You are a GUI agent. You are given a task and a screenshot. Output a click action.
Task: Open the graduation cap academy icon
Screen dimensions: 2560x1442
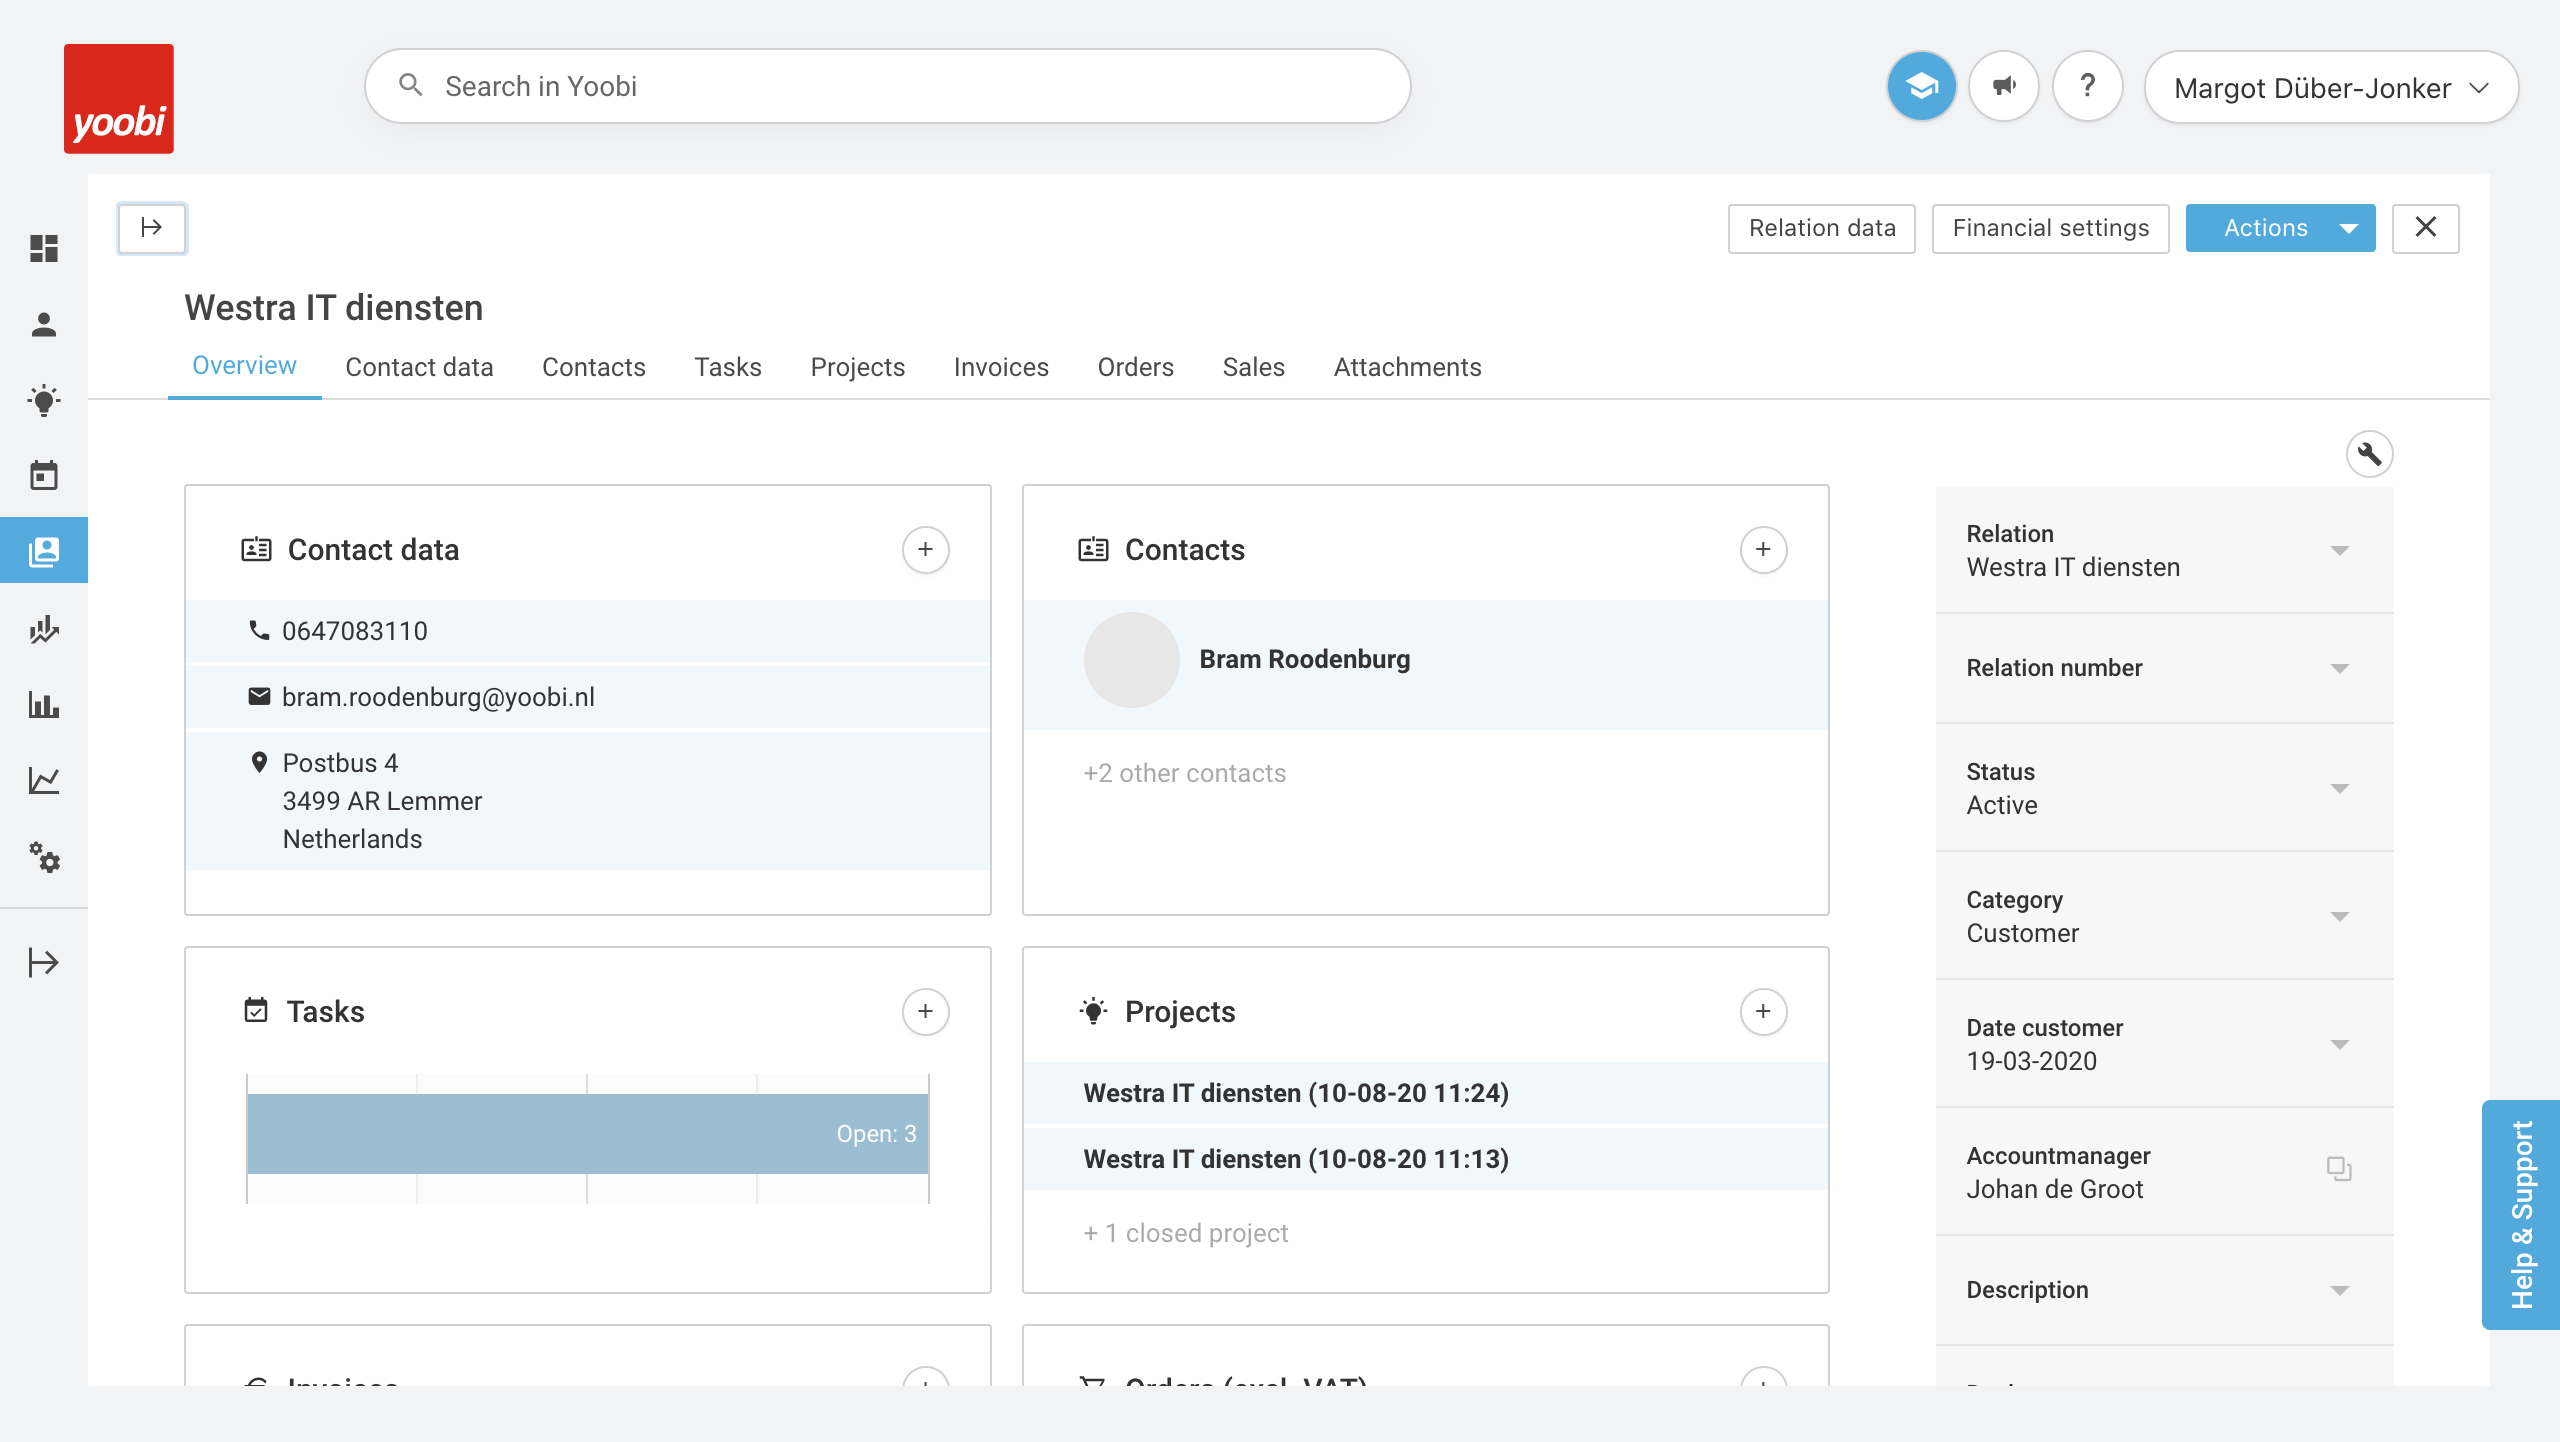tap(1921, 87)
